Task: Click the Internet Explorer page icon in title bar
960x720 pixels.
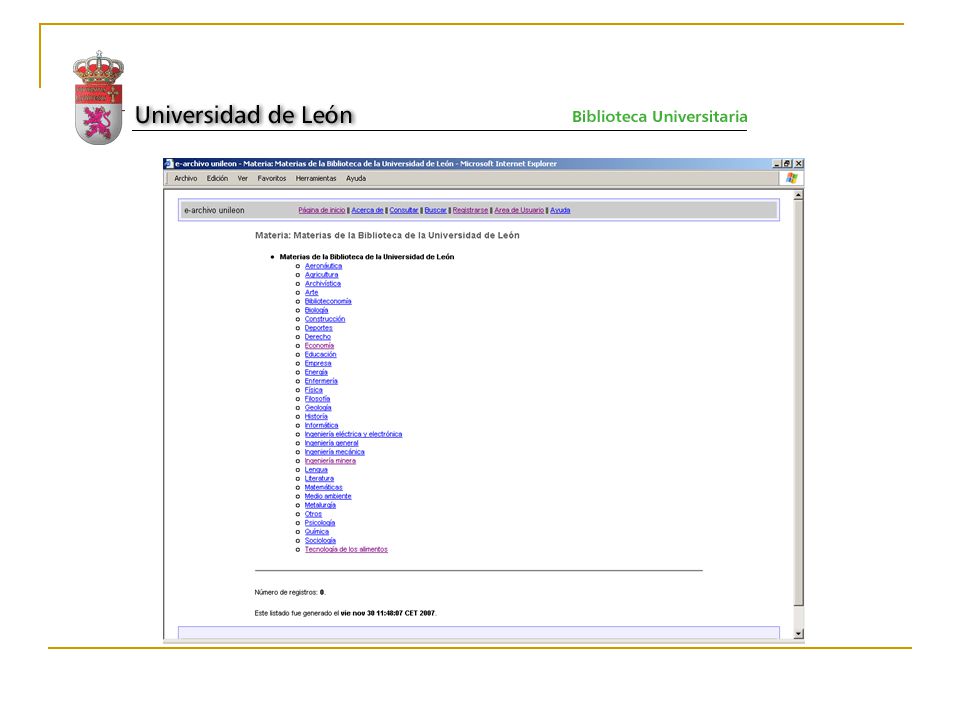Action: pyautogui.click(x=169, y=163)
